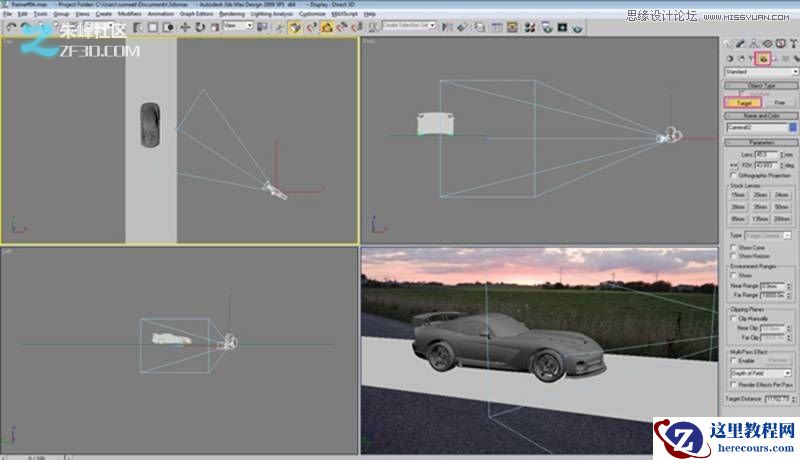Click the Undo arrow in main toolbar
This screenshot has height=460, width=800.
pos(11,28)
